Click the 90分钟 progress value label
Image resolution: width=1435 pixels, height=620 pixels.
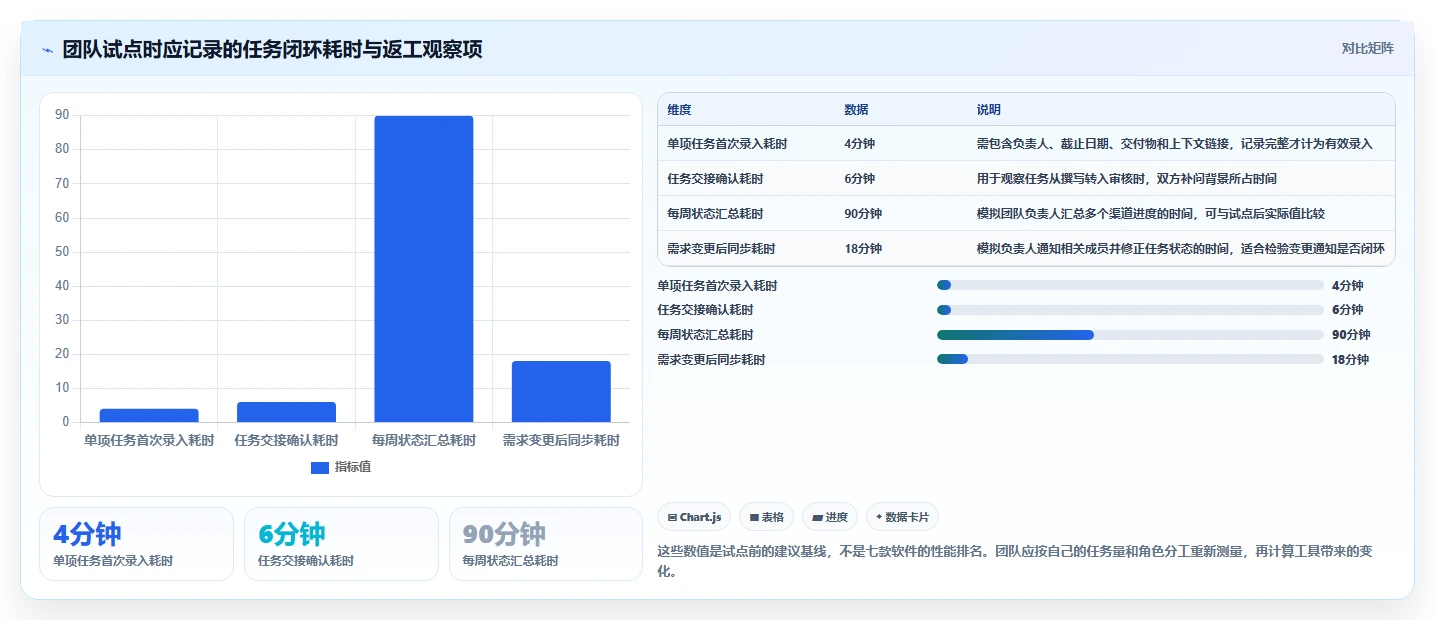(x=1351, y=335)
